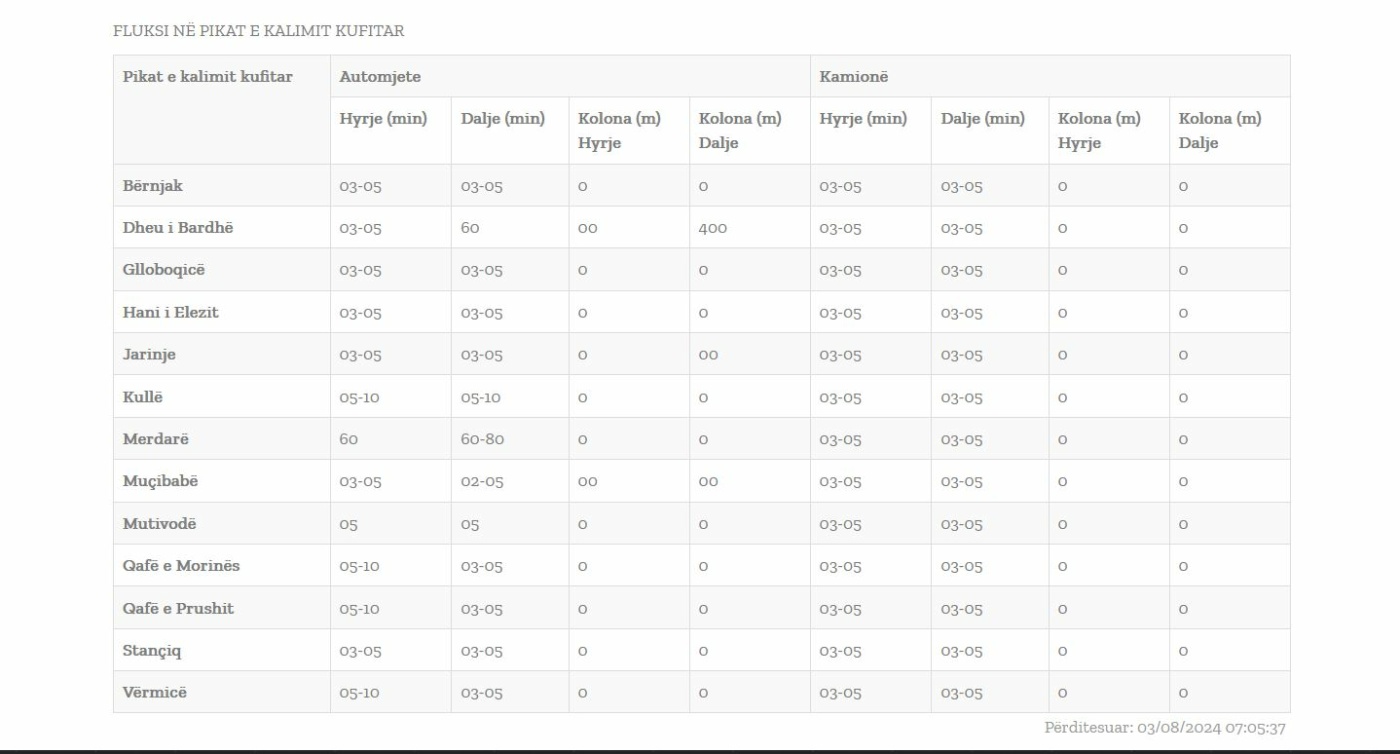This screenshot has height=754, width=1400.
Task: Select the Mutivodë border crossing name
Action: (x=161, y=524)
